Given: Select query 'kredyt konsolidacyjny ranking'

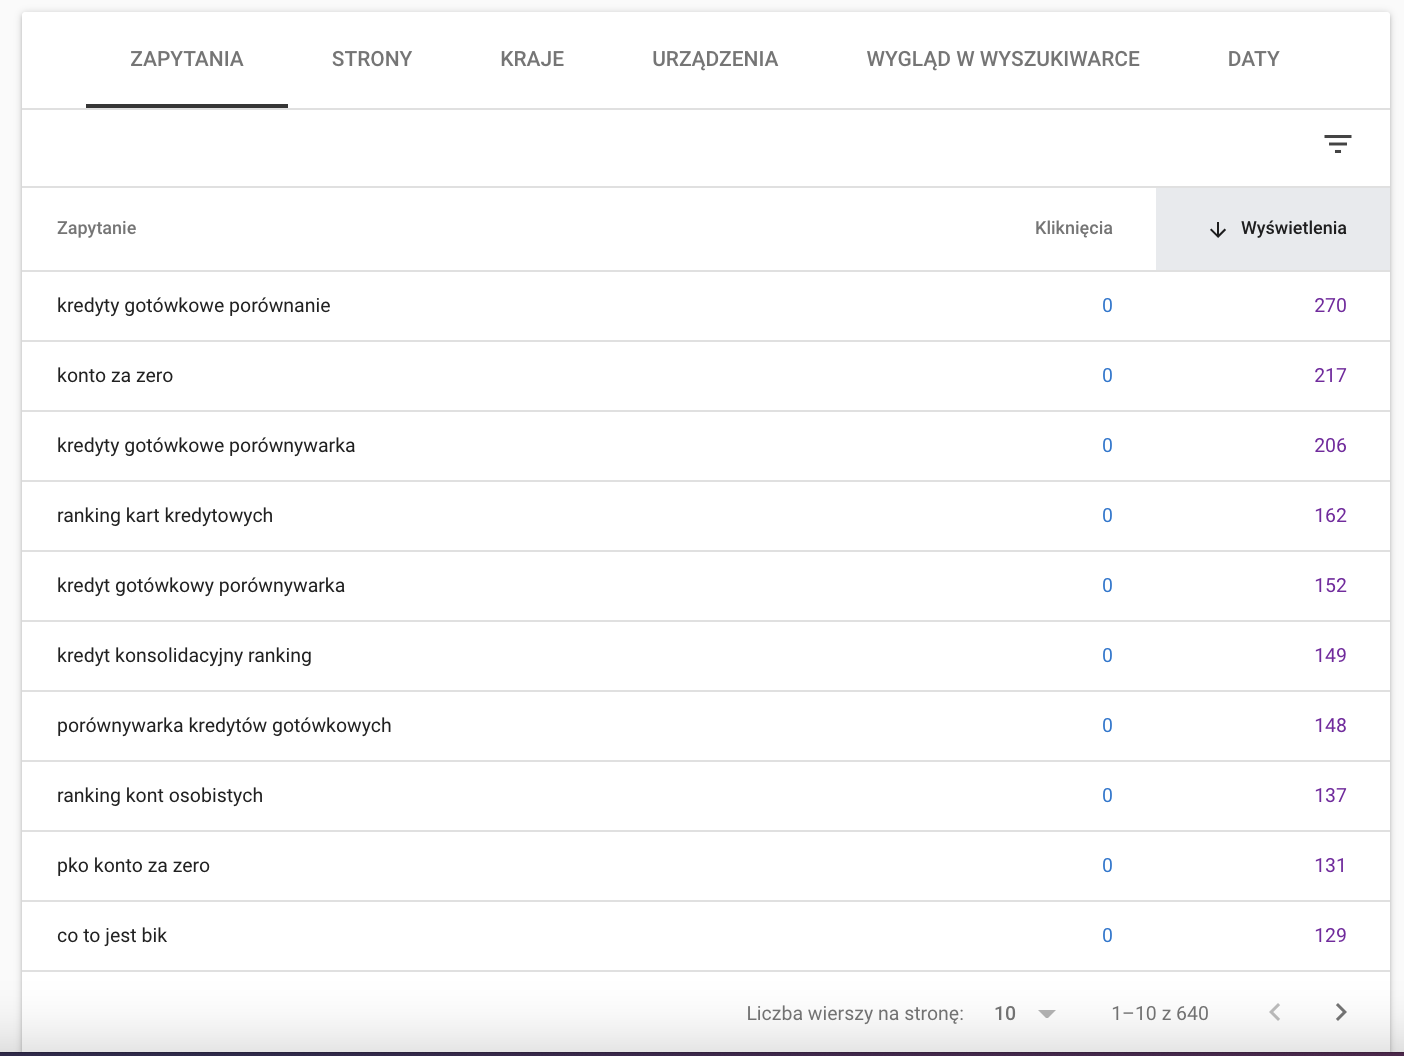Looking at the screenshot, I should (184, 655).
